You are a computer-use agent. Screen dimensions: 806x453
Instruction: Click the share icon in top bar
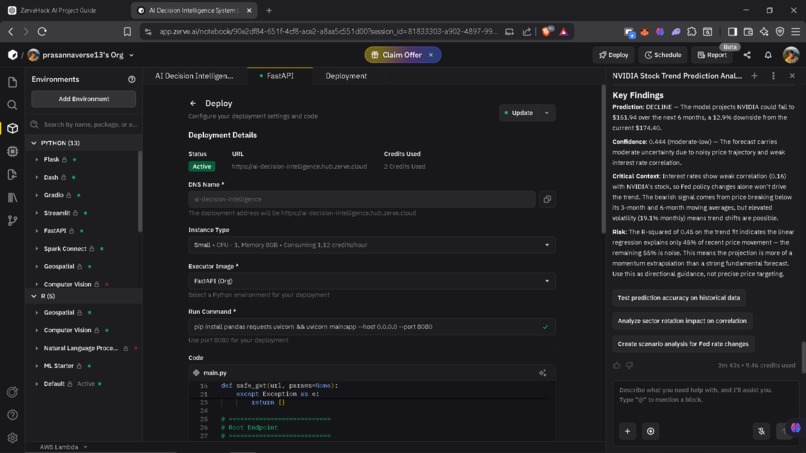coord(747,55)
